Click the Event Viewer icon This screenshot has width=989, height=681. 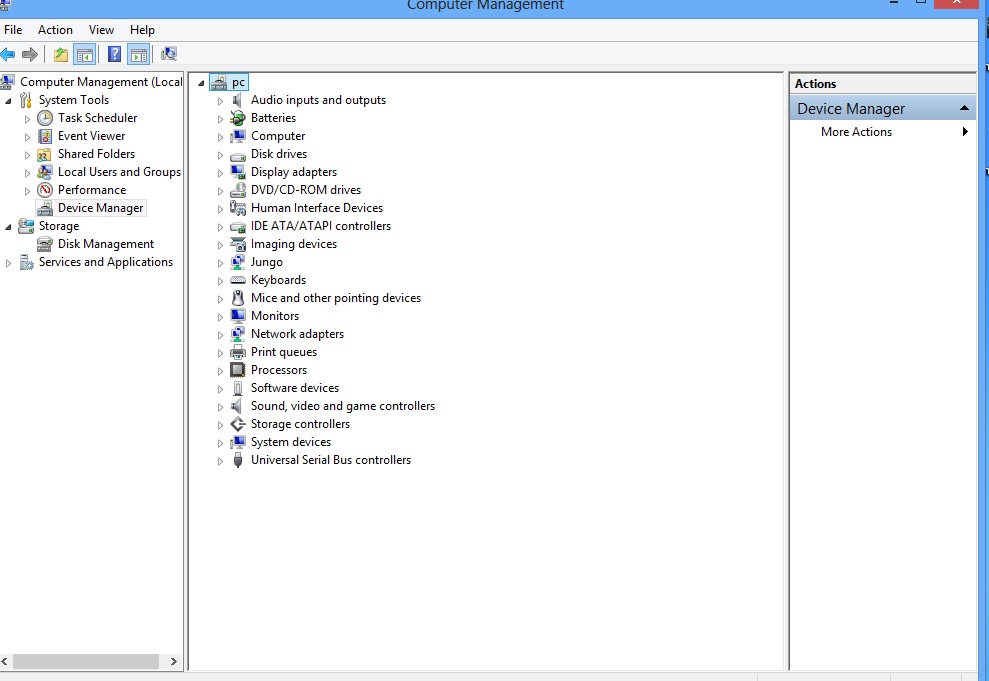[45, 136]
